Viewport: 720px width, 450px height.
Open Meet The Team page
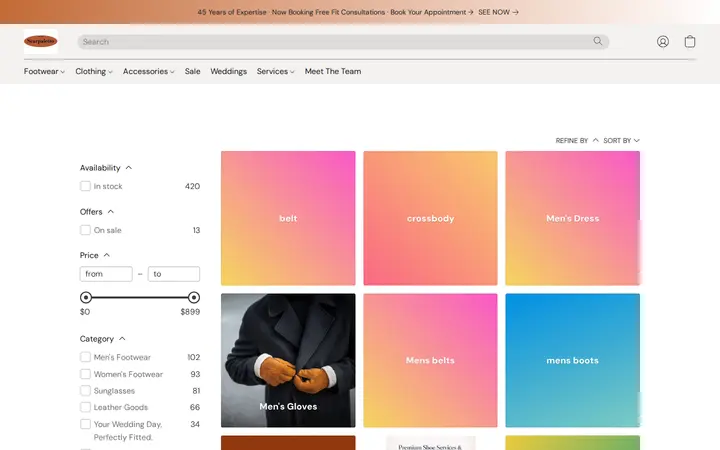(333, 71)
